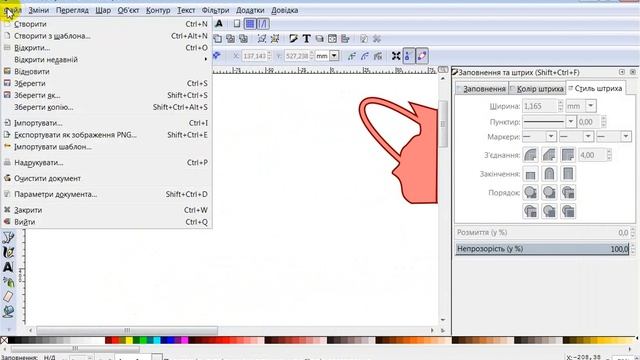This screenshot has width=640, height=360.
Task: Open the Контур menu
Action: coord(158,10)
